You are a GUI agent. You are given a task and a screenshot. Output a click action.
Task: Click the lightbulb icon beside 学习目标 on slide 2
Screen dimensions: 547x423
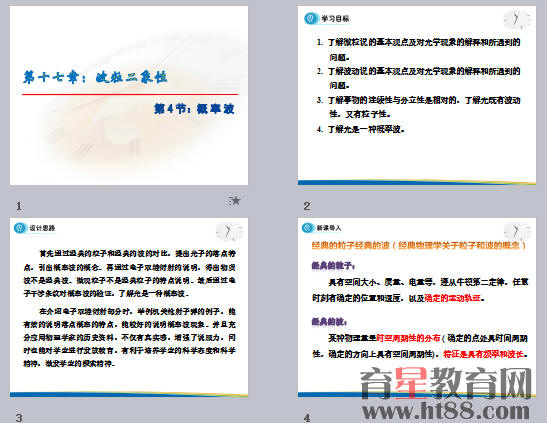pyautogui.click(x=310, y=18)
